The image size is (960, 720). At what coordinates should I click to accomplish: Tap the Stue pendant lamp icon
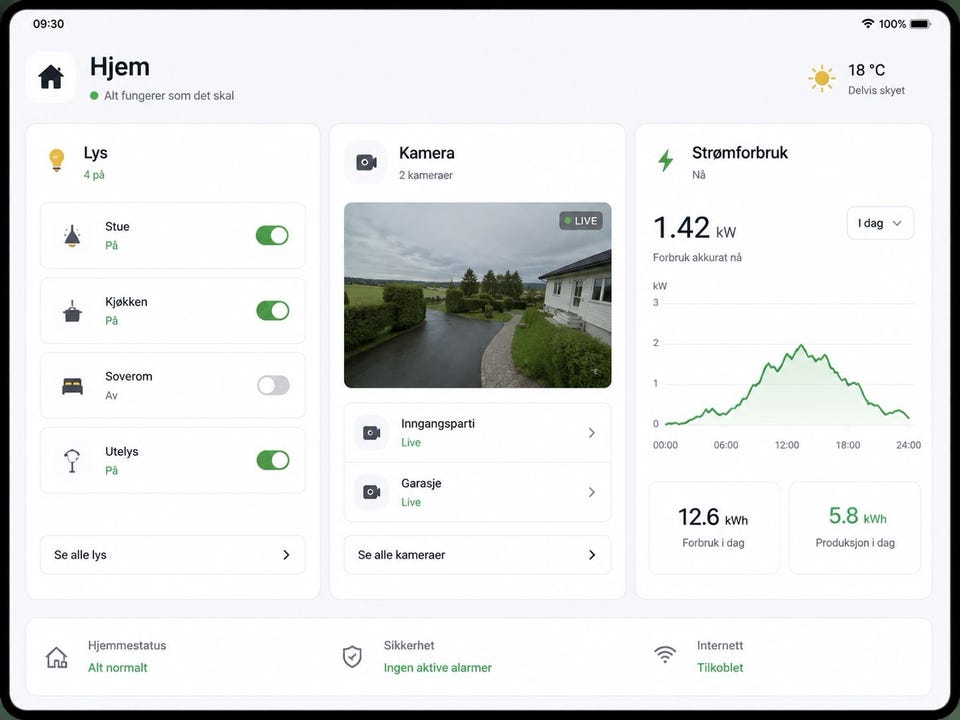pos(72,236)
